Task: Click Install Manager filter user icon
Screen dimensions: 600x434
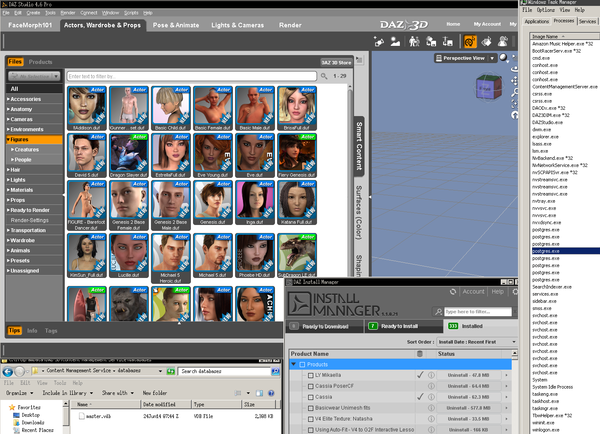Action: pos(439,312)
